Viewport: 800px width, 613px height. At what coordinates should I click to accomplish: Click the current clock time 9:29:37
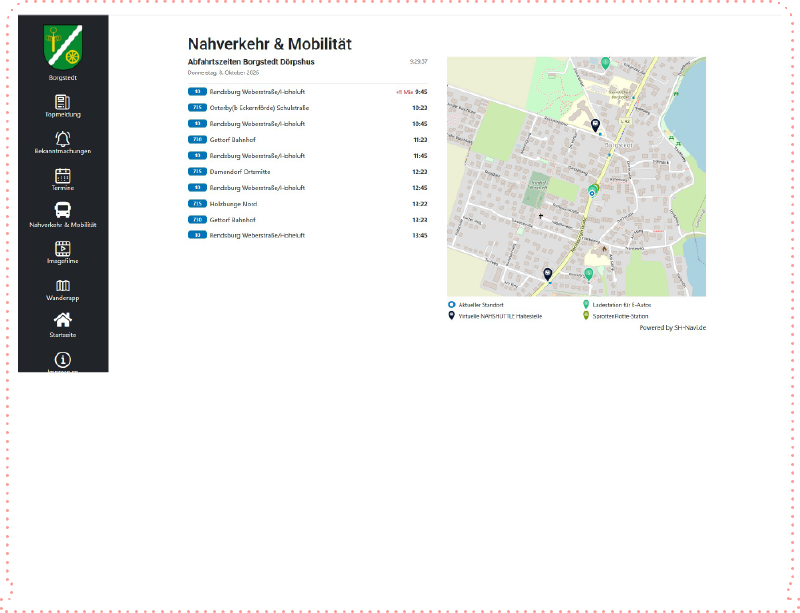pyautogui.click(x=418, y=62)
